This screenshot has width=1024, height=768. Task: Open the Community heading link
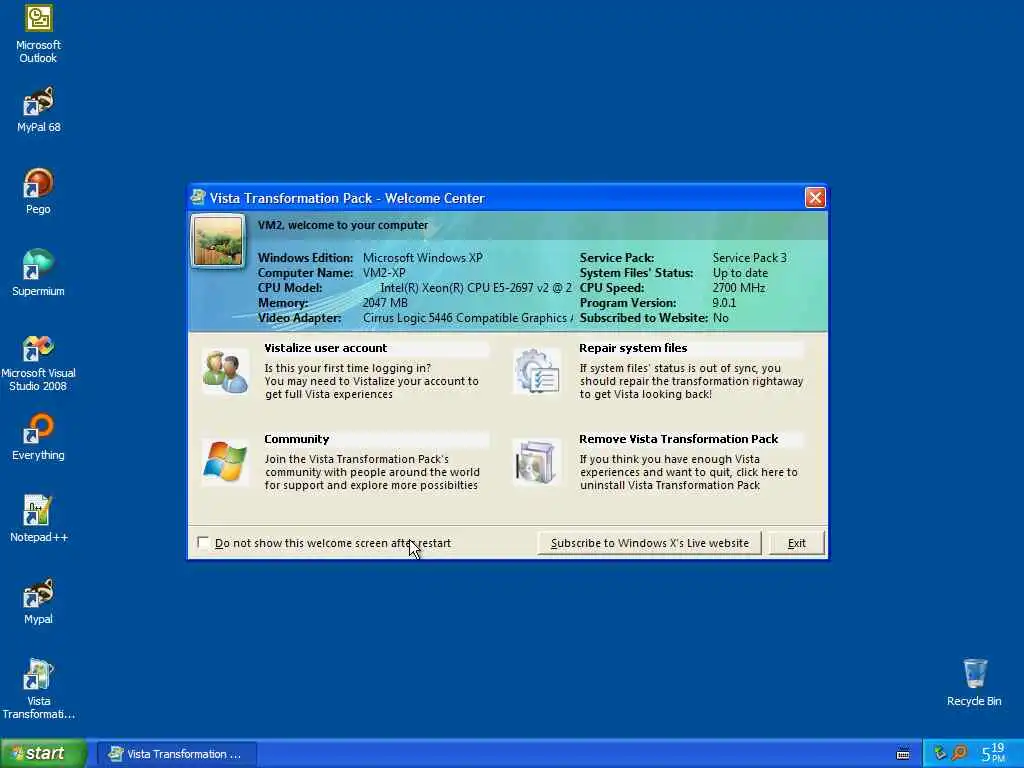pos(296,439)
